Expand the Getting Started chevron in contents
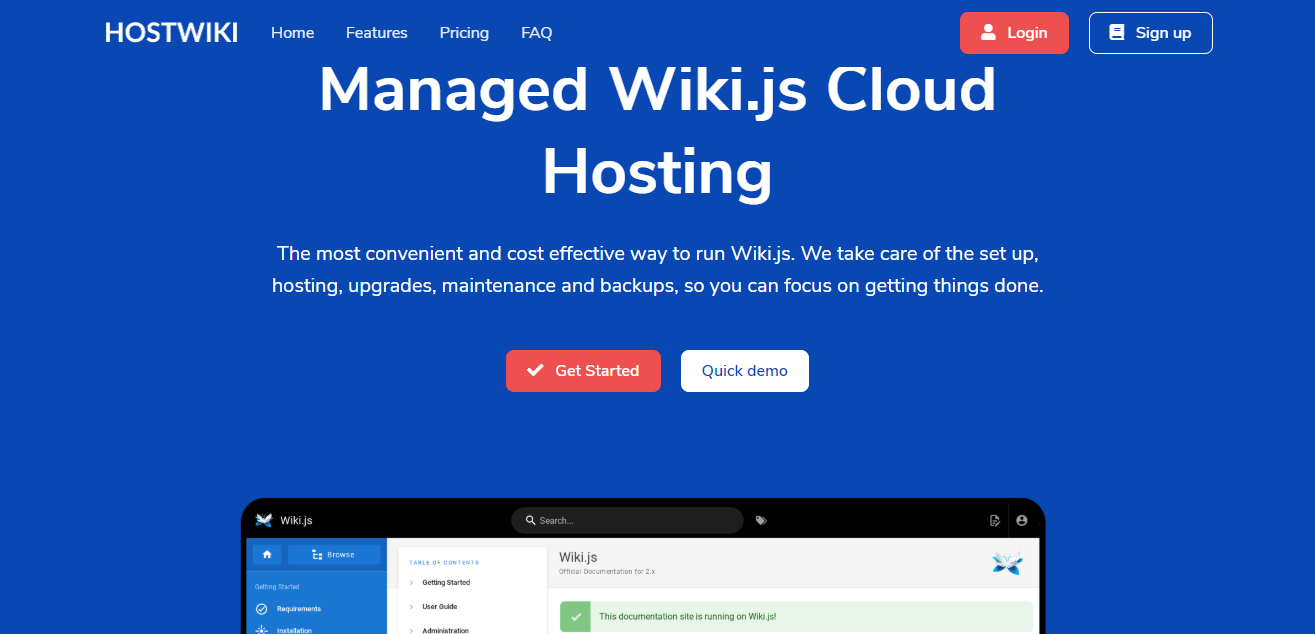Screen dimensions: 1315x634 (411, 582)
